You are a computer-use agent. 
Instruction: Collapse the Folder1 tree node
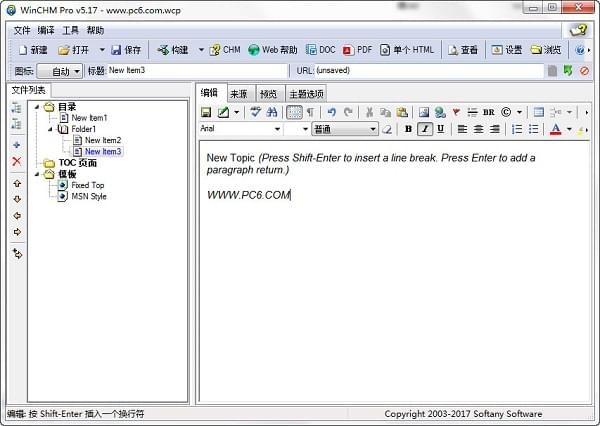click(x=52, y=129)
